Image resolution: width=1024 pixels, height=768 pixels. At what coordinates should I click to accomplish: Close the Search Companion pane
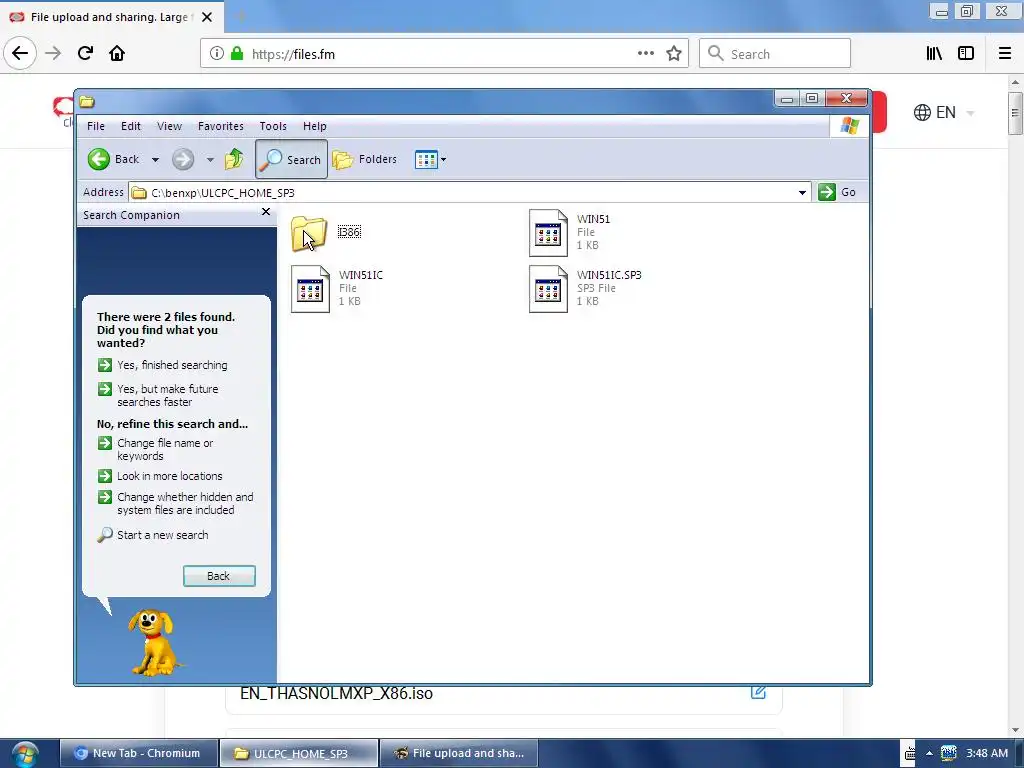point(266,212)
